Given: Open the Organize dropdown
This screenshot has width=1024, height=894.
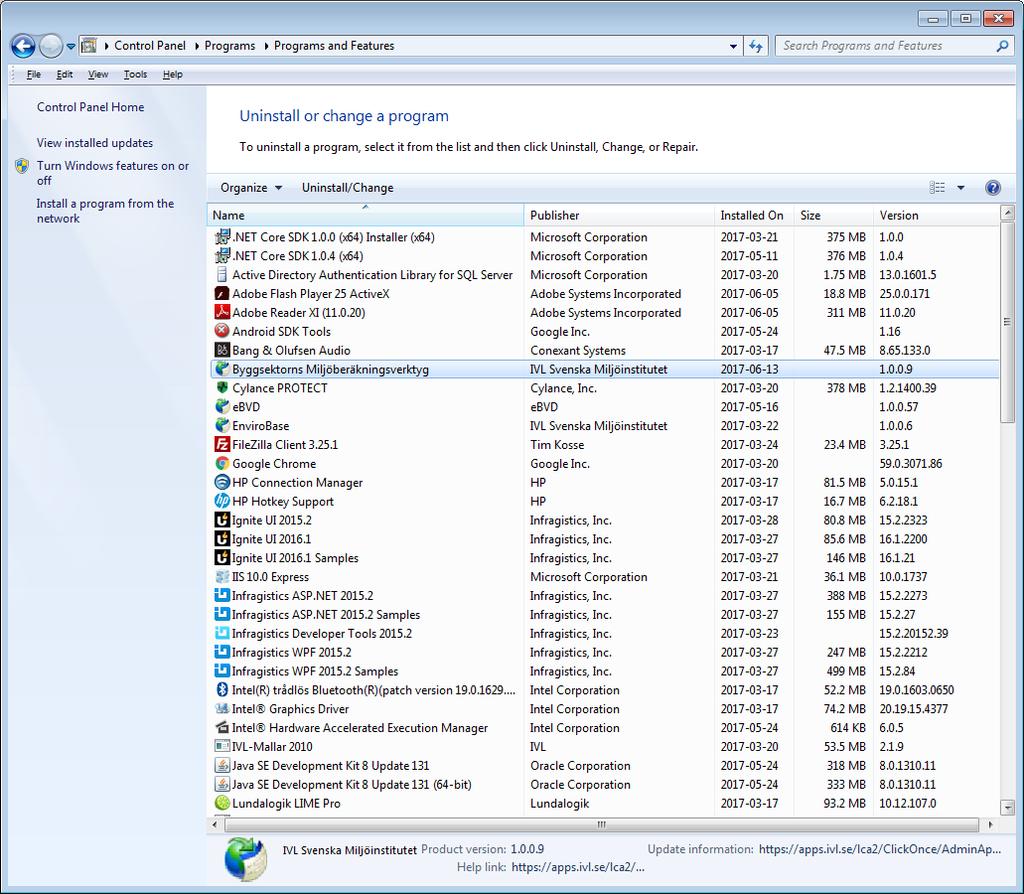Looking at the screenshot, I should 251,188.
